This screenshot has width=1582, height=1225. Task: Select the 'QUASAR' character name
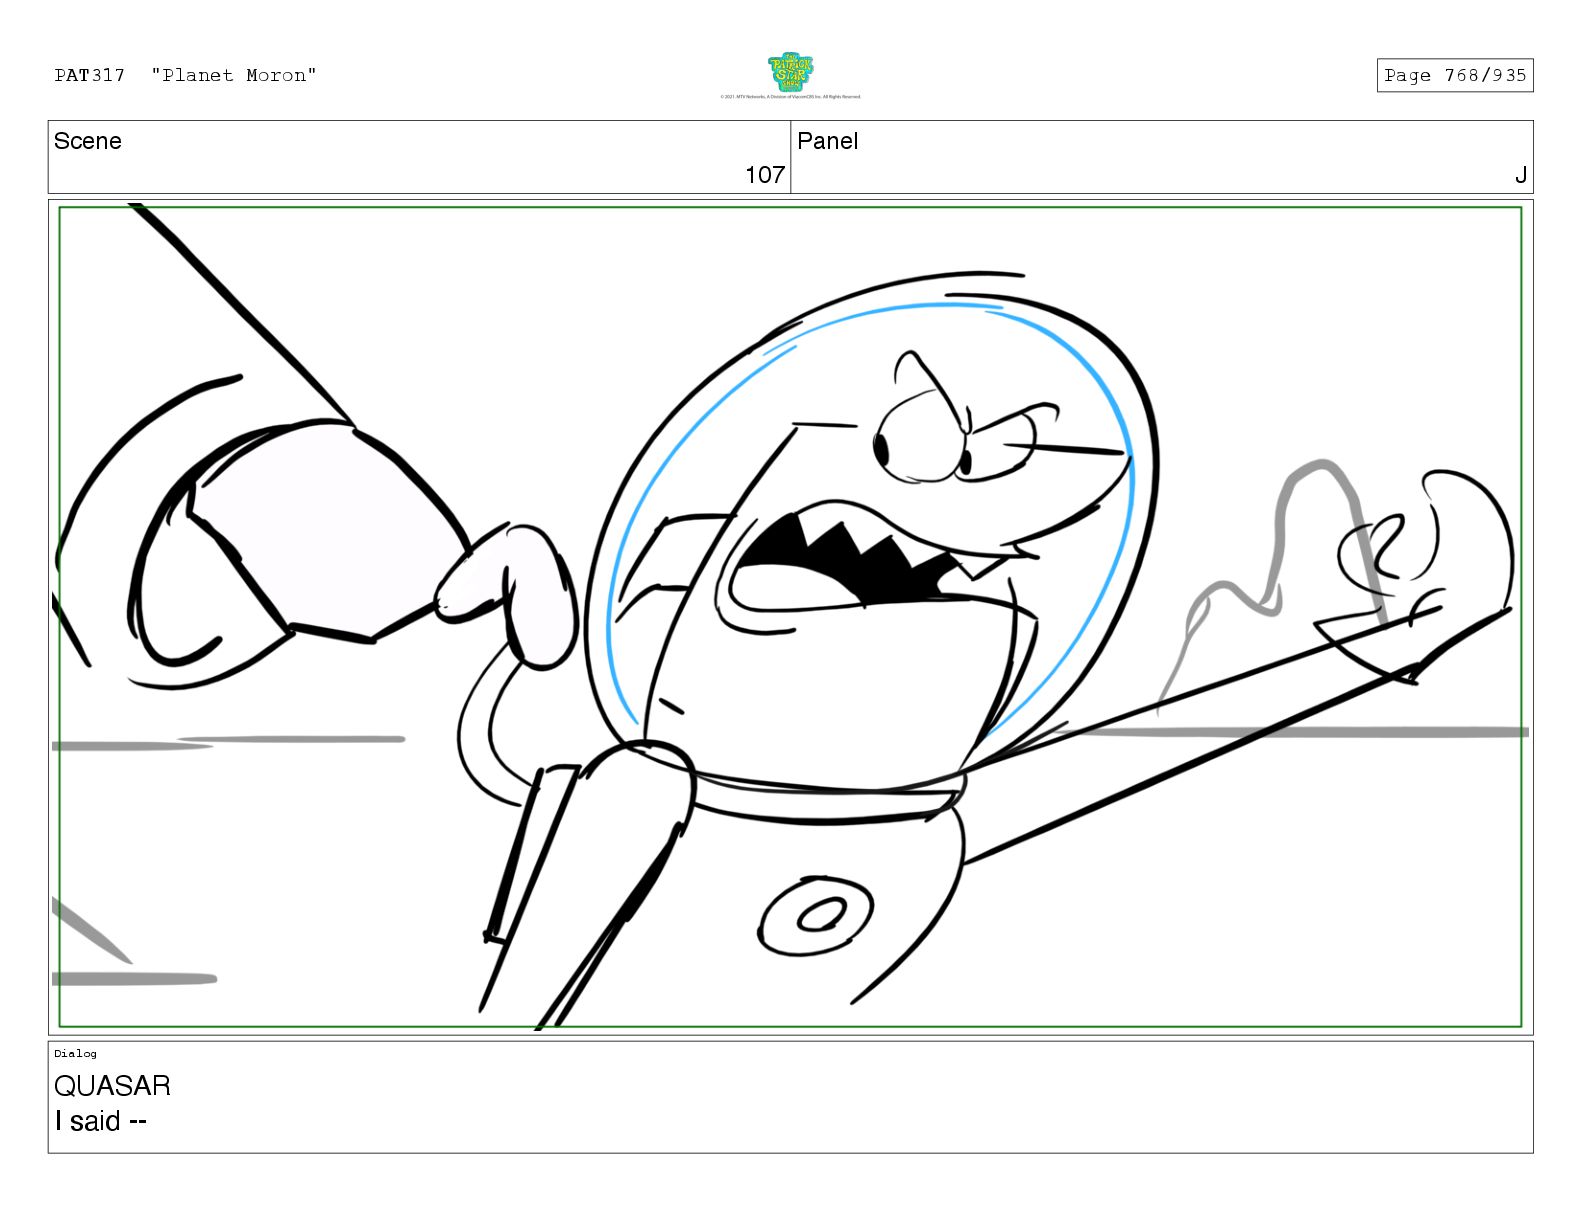click(112, 1085)
